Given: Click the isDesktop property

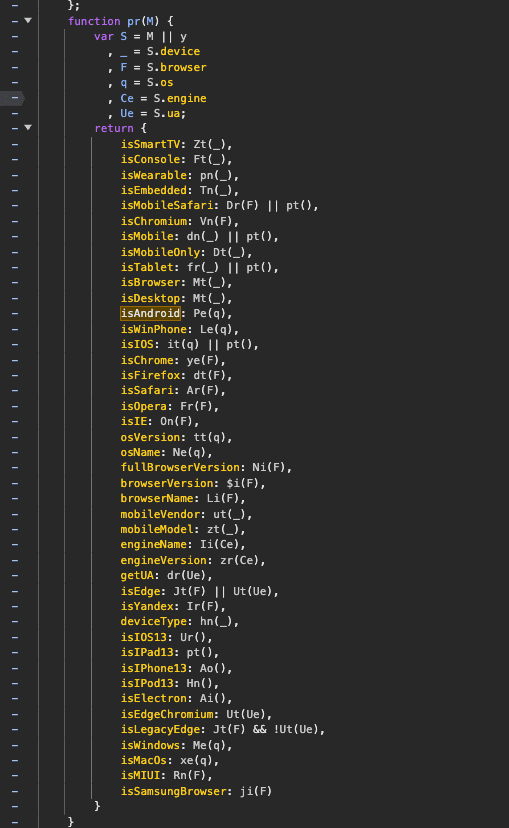Looking at the screenshot, I should point(150,298).
